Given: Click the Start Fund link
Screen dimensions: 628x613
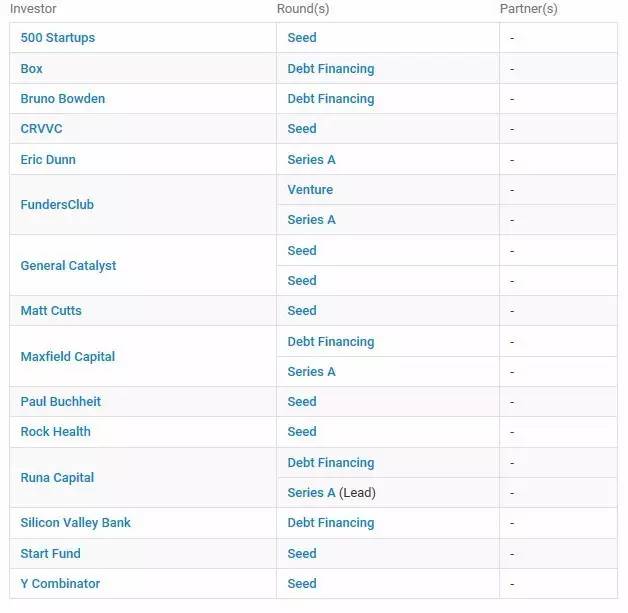Looking at the screenshot, I should pos(50,554).
